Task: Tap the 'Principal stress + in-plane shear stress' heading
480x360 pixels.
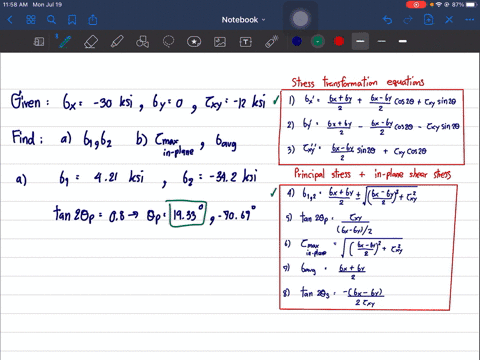Action: coord(372,174)
